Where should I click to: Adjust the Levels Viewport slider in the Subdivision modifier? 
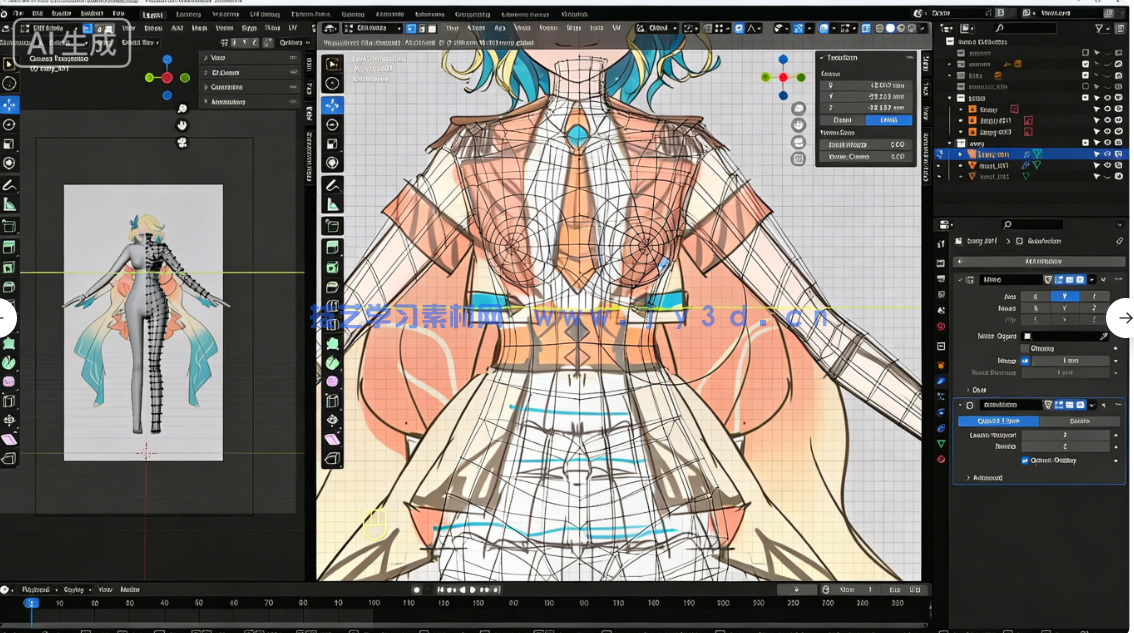(1064, 434)
